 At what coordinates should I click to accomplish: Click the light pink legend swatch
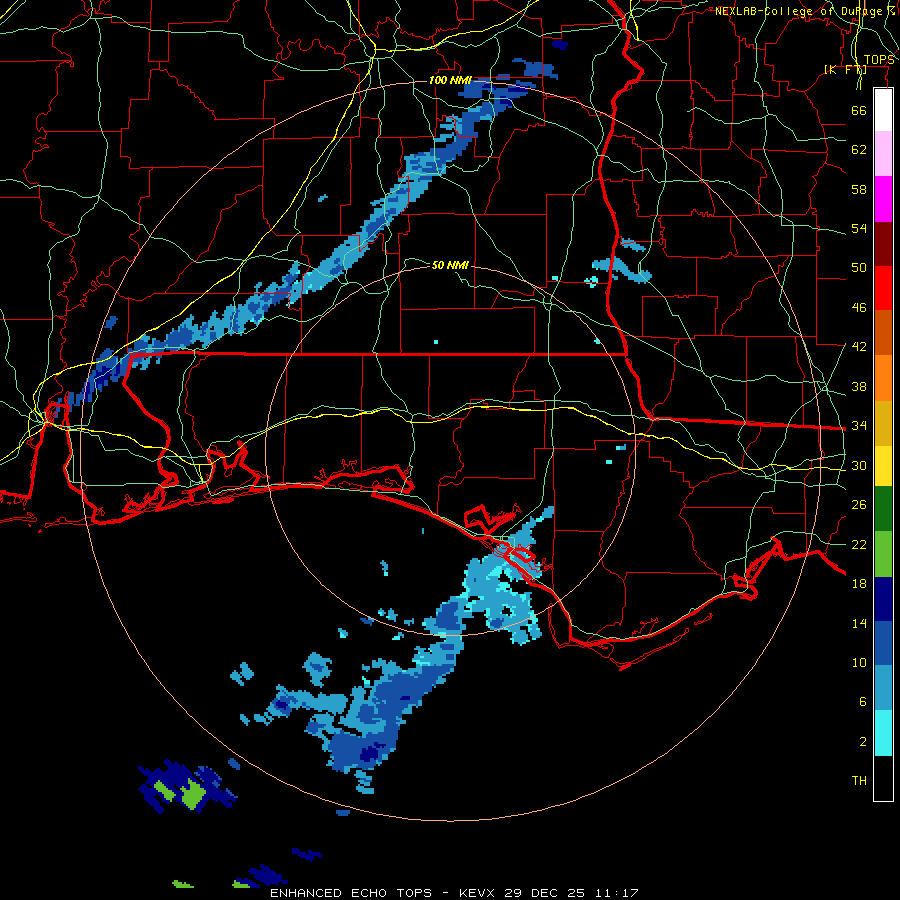click(883, 154)
